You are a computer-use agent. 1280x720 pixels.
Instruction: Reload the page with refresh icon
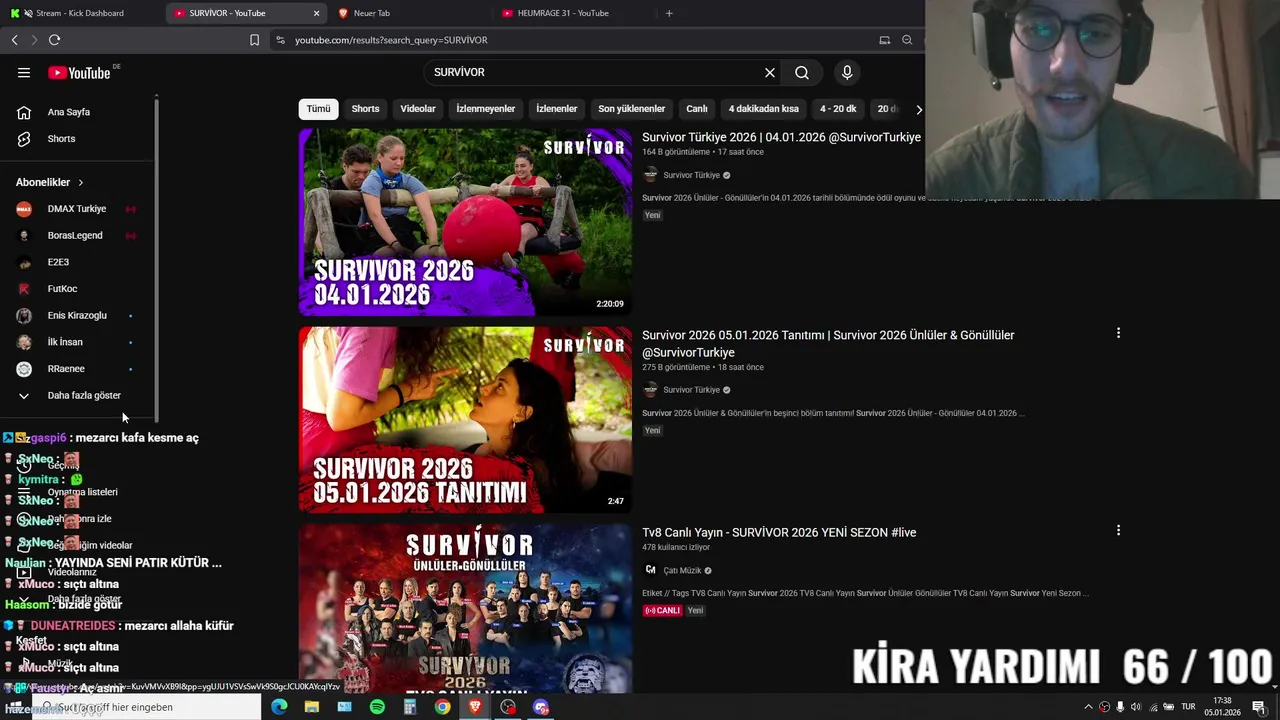[x=54, y=40]
